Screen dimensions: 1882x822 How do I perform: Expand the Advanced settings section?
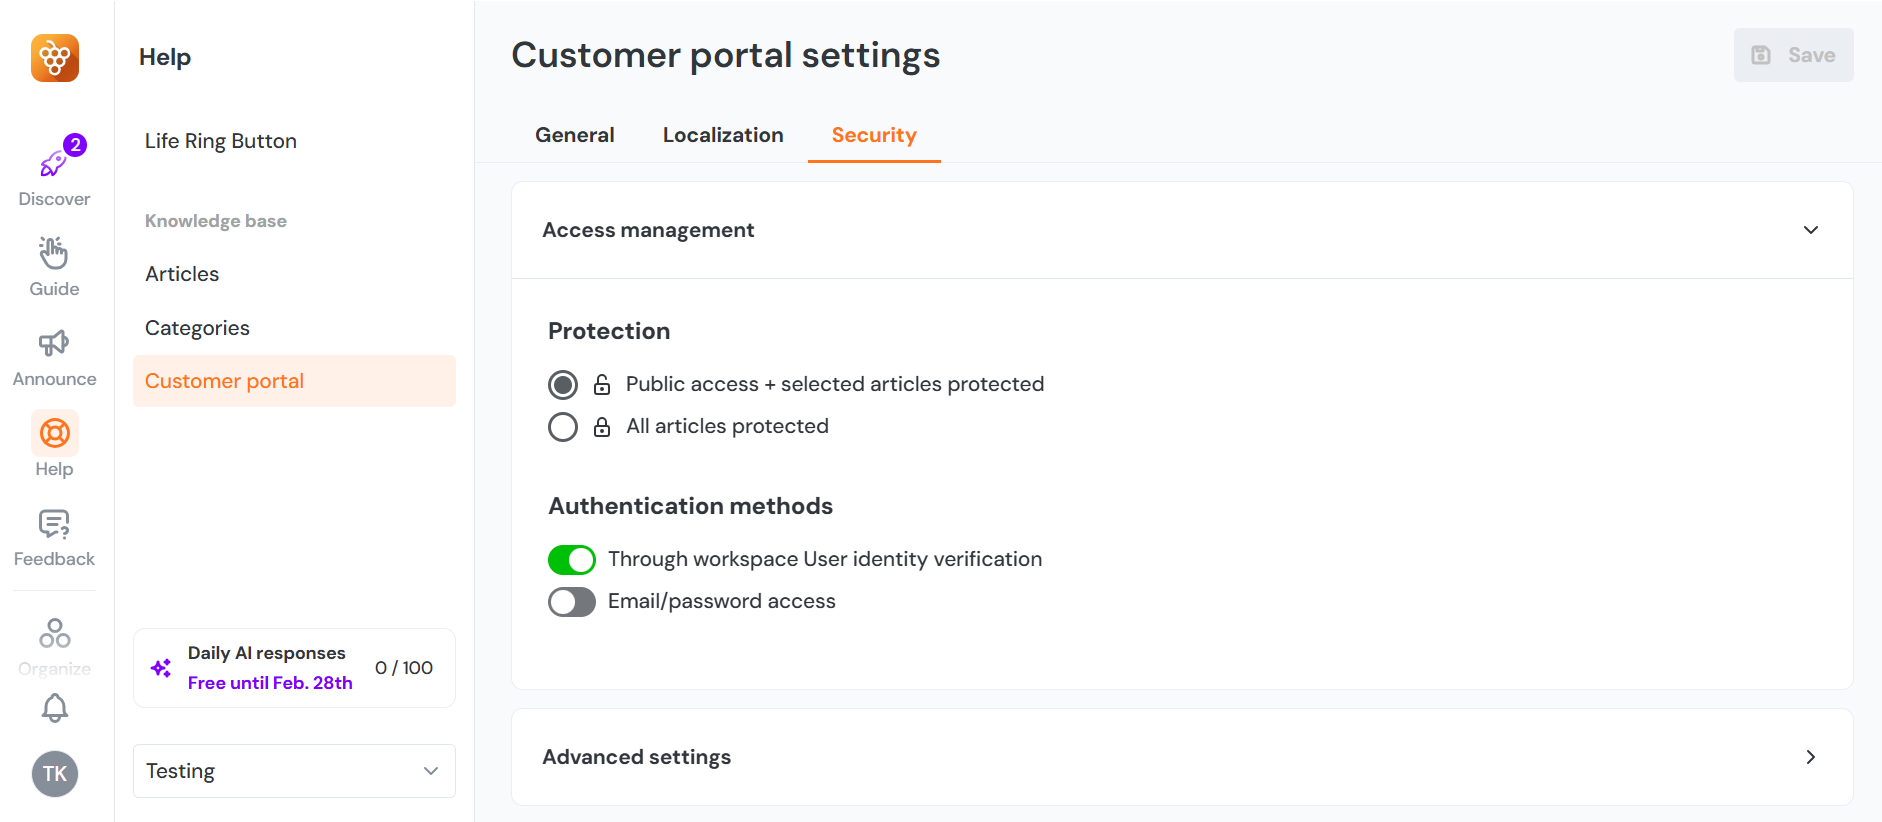click(1810, 757)
